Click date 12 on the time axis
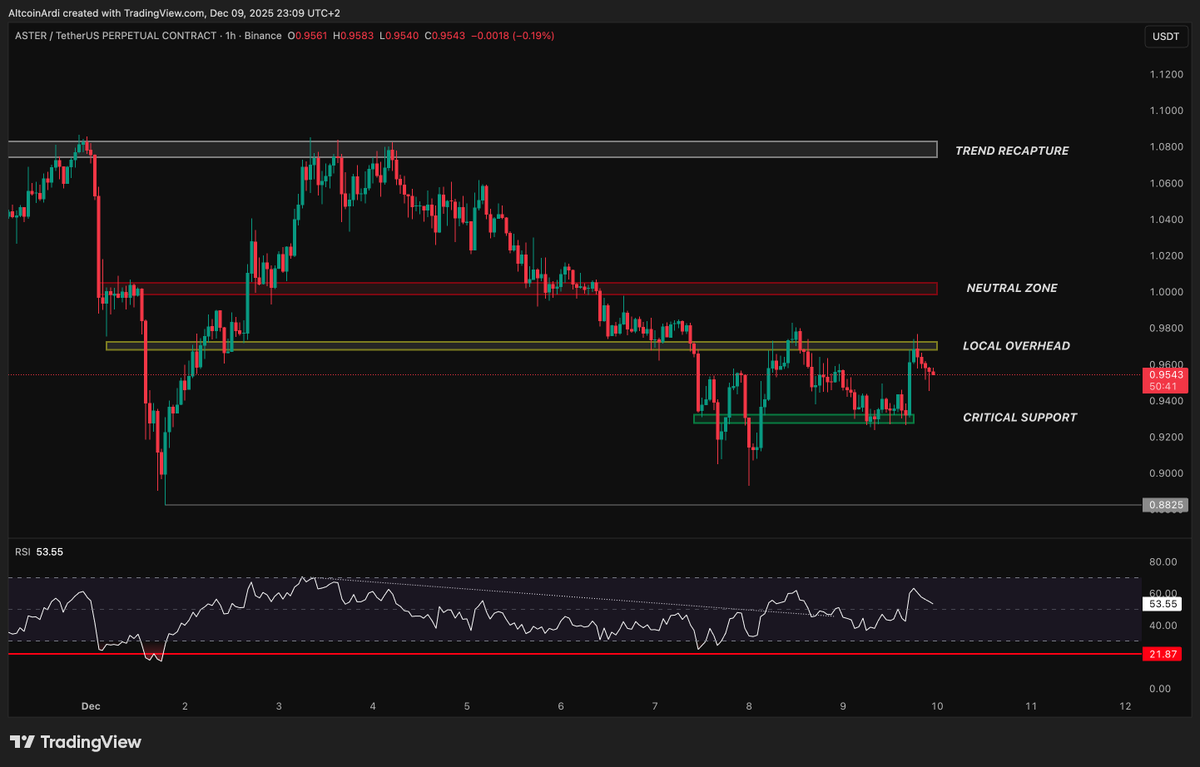This screenshot has width=1200, height=767. point(1125,706)
